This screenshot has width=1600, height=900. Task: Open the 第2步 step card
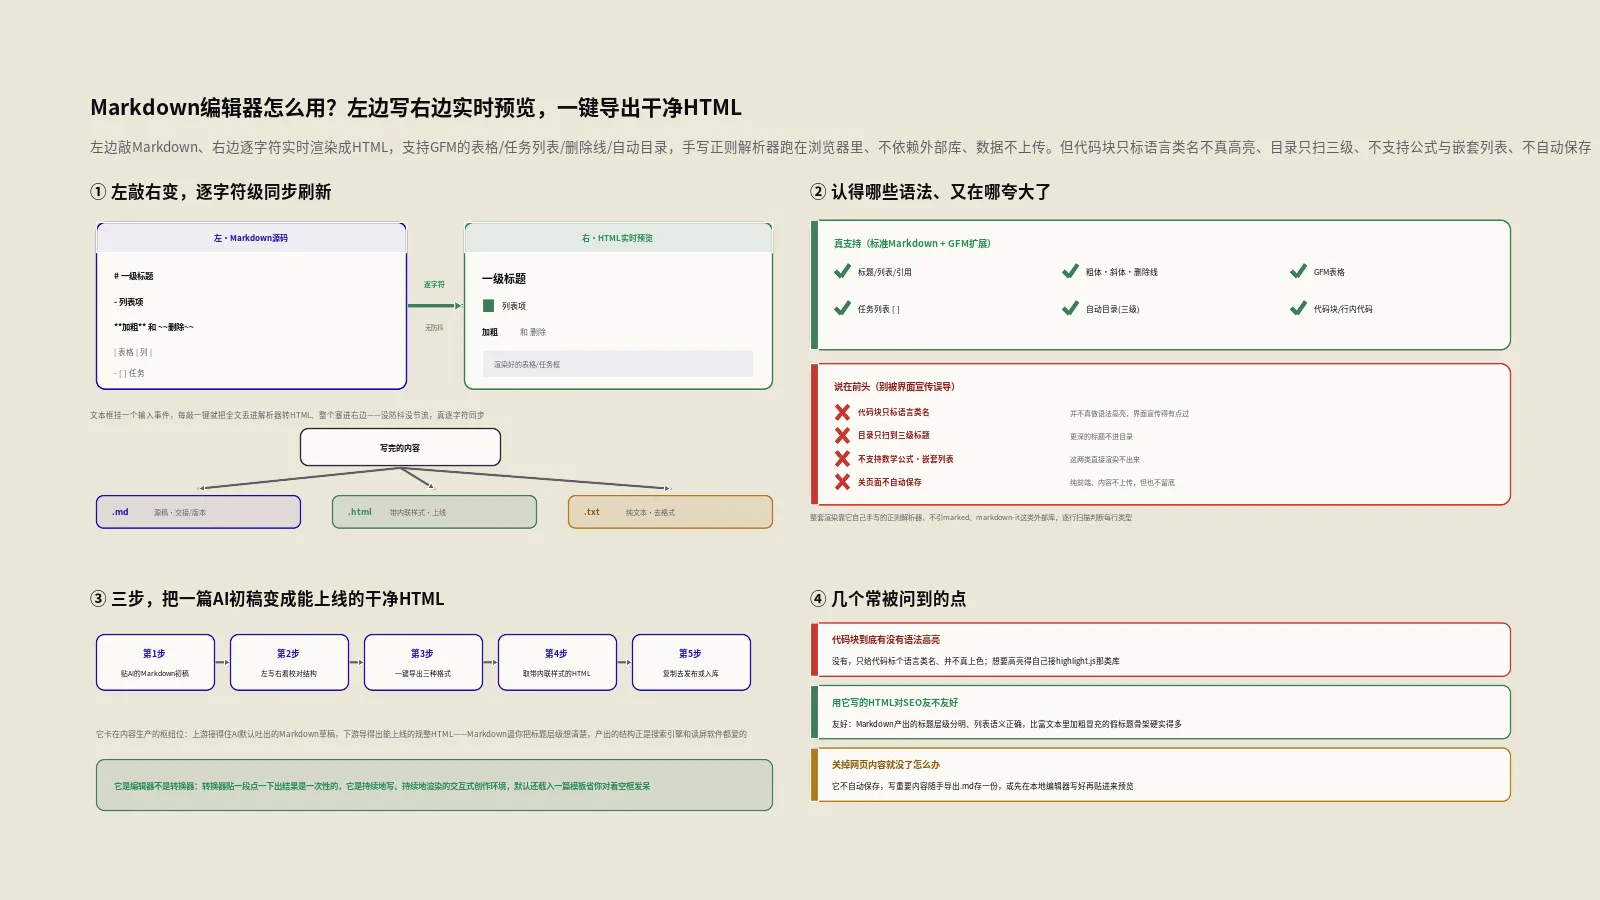(x=289, y=662)
